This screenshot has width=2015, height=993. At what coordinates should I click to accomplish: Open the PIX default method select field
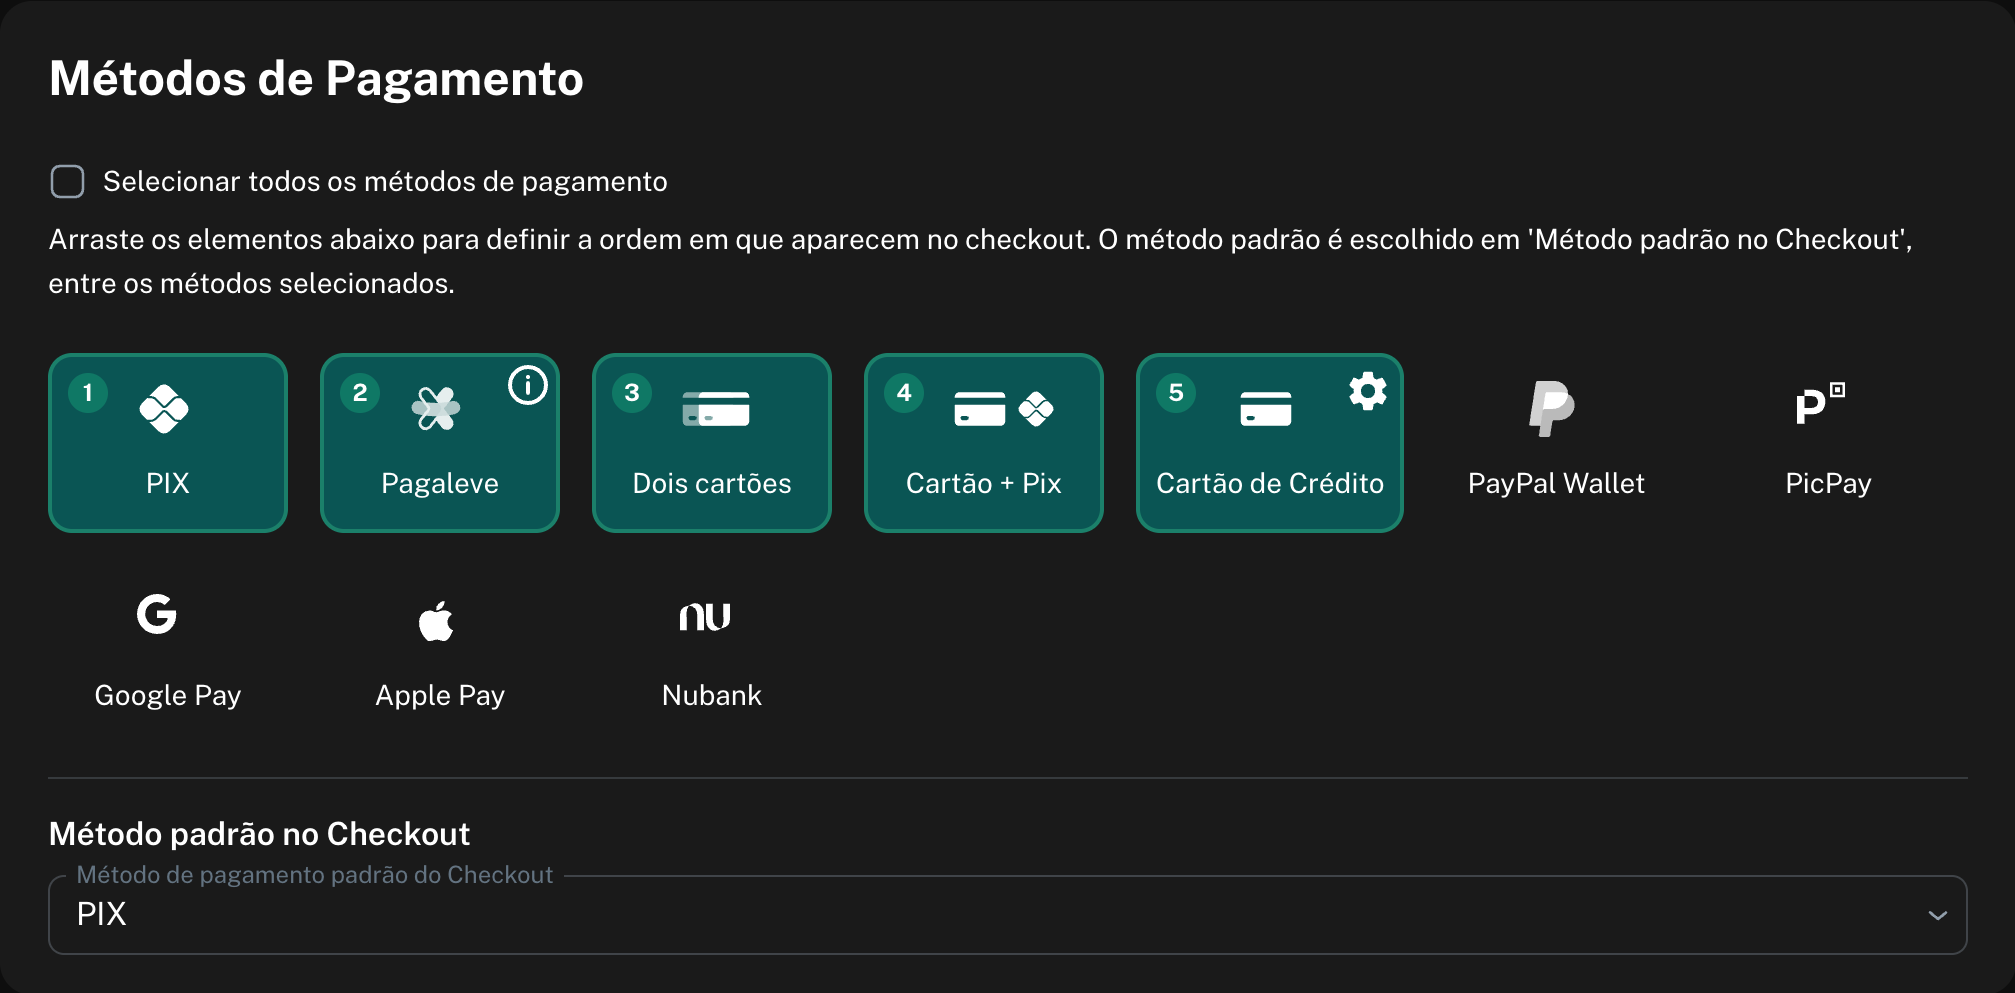click(1008, 915)
